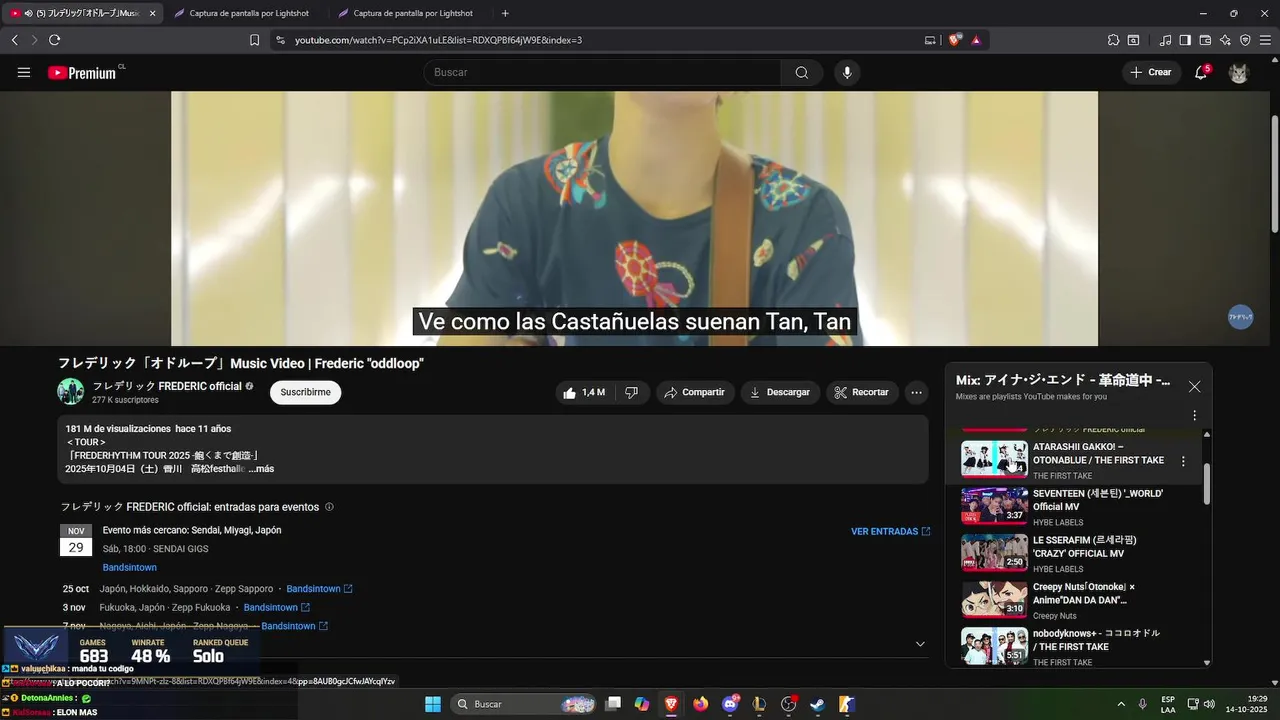Click VER ENTRADAS link
This screenshot has height=720, width=1280.
(x=890, y=531)
